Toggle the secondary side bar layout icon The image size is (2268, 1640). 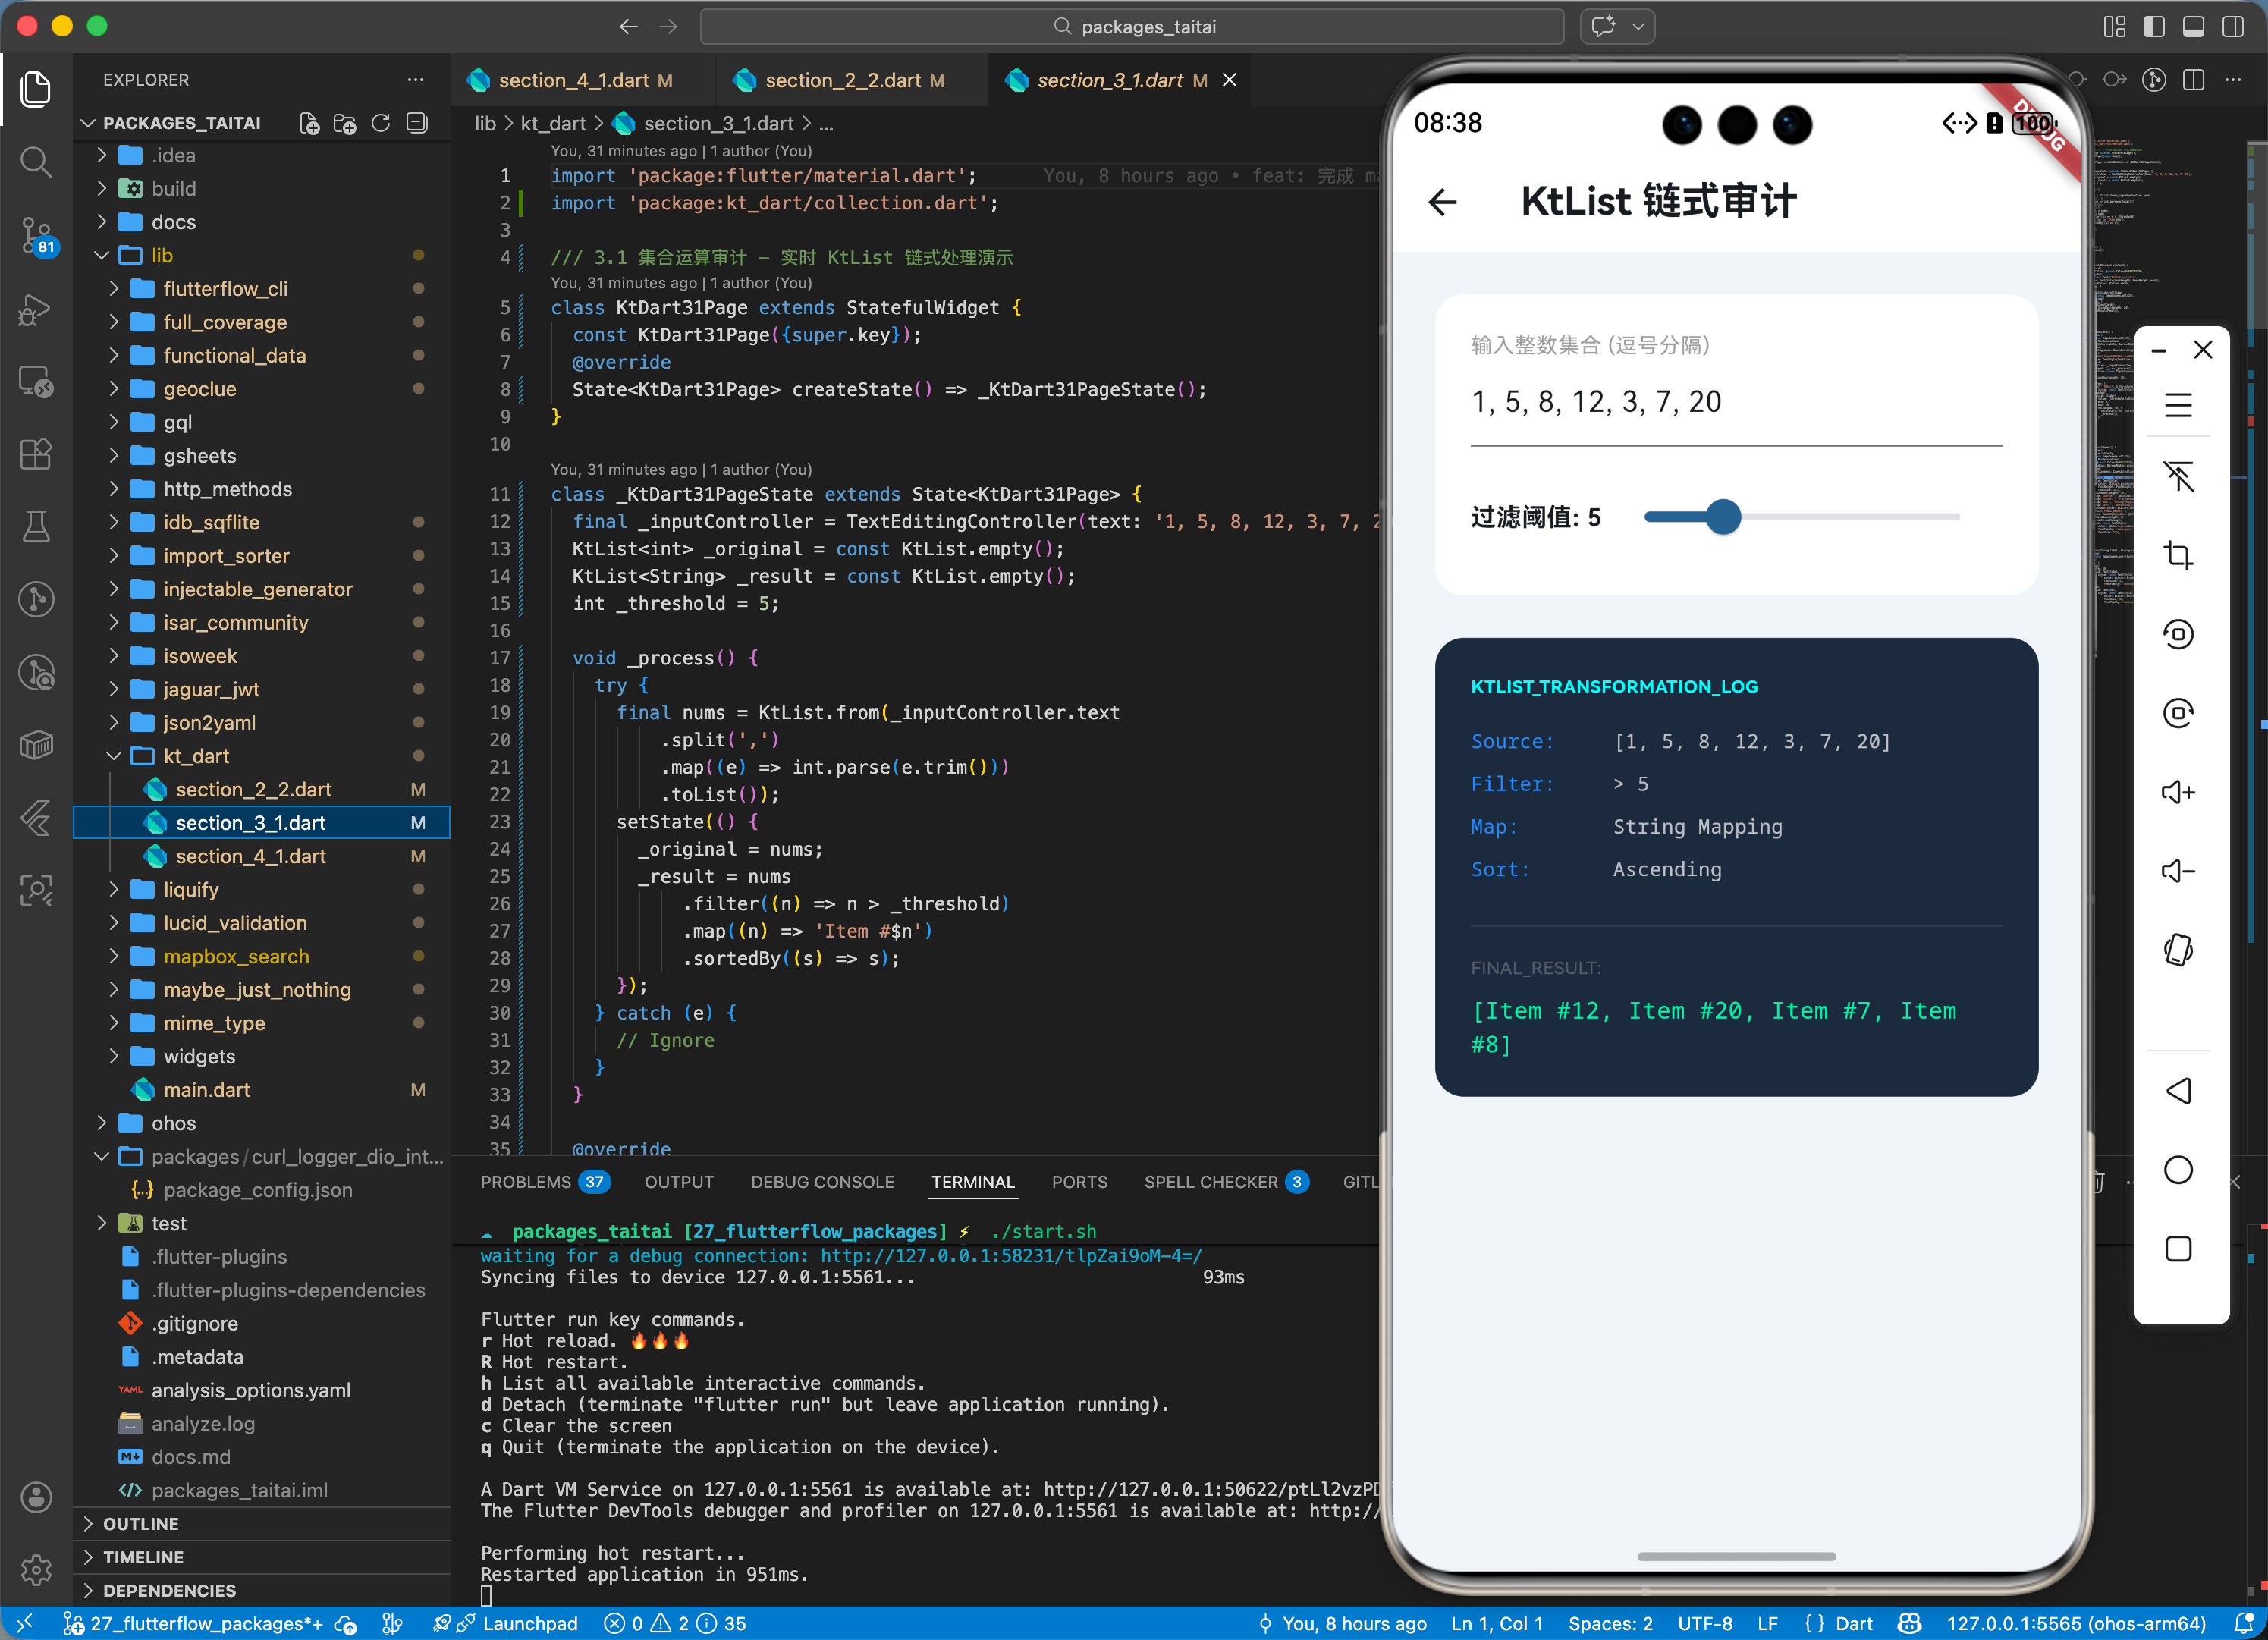pos(2232,27)
